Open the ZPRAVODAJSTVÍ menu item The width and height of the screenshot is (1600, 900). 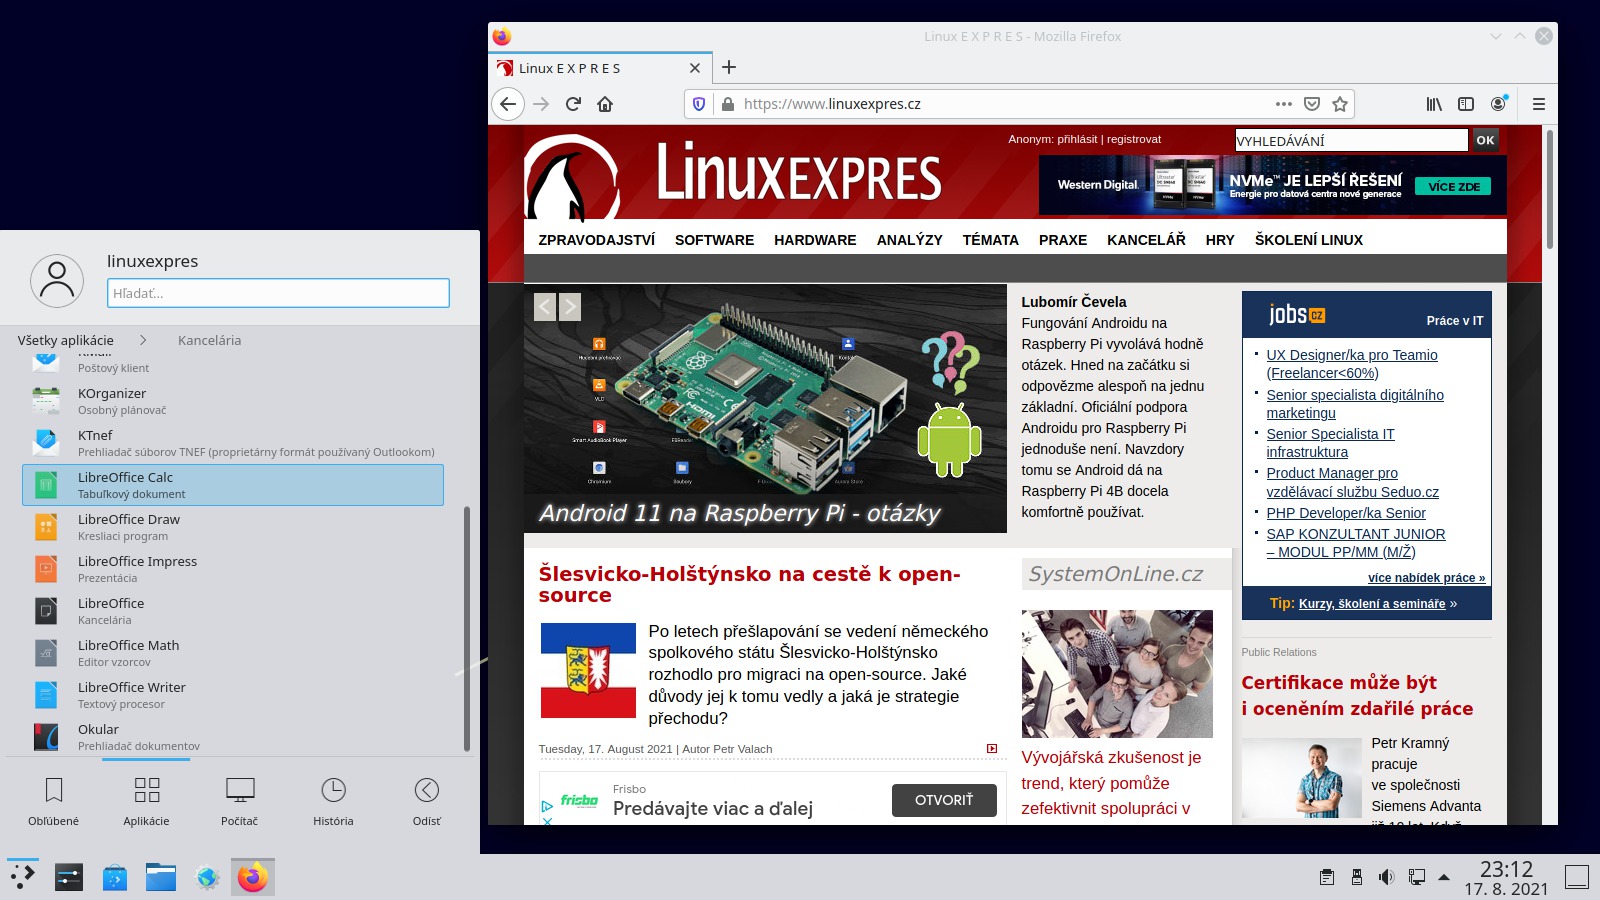597,240
